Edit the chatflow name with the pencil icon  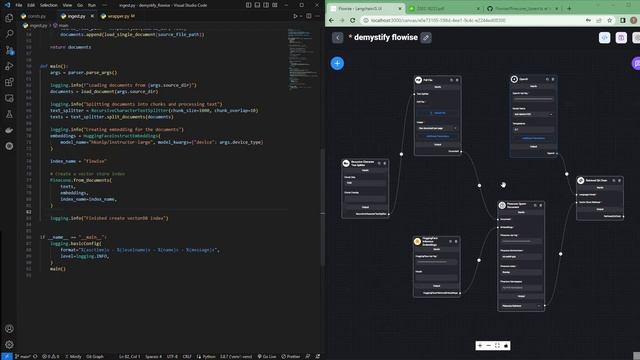point(426,38)
